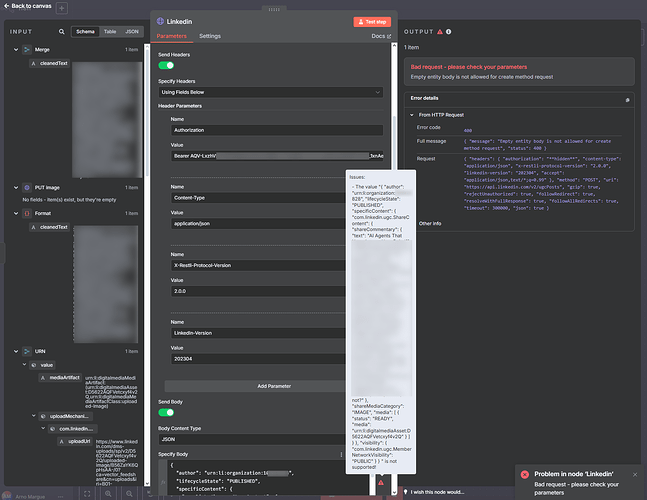Click the OUTPUT warning triangle icon

[440, 31]
